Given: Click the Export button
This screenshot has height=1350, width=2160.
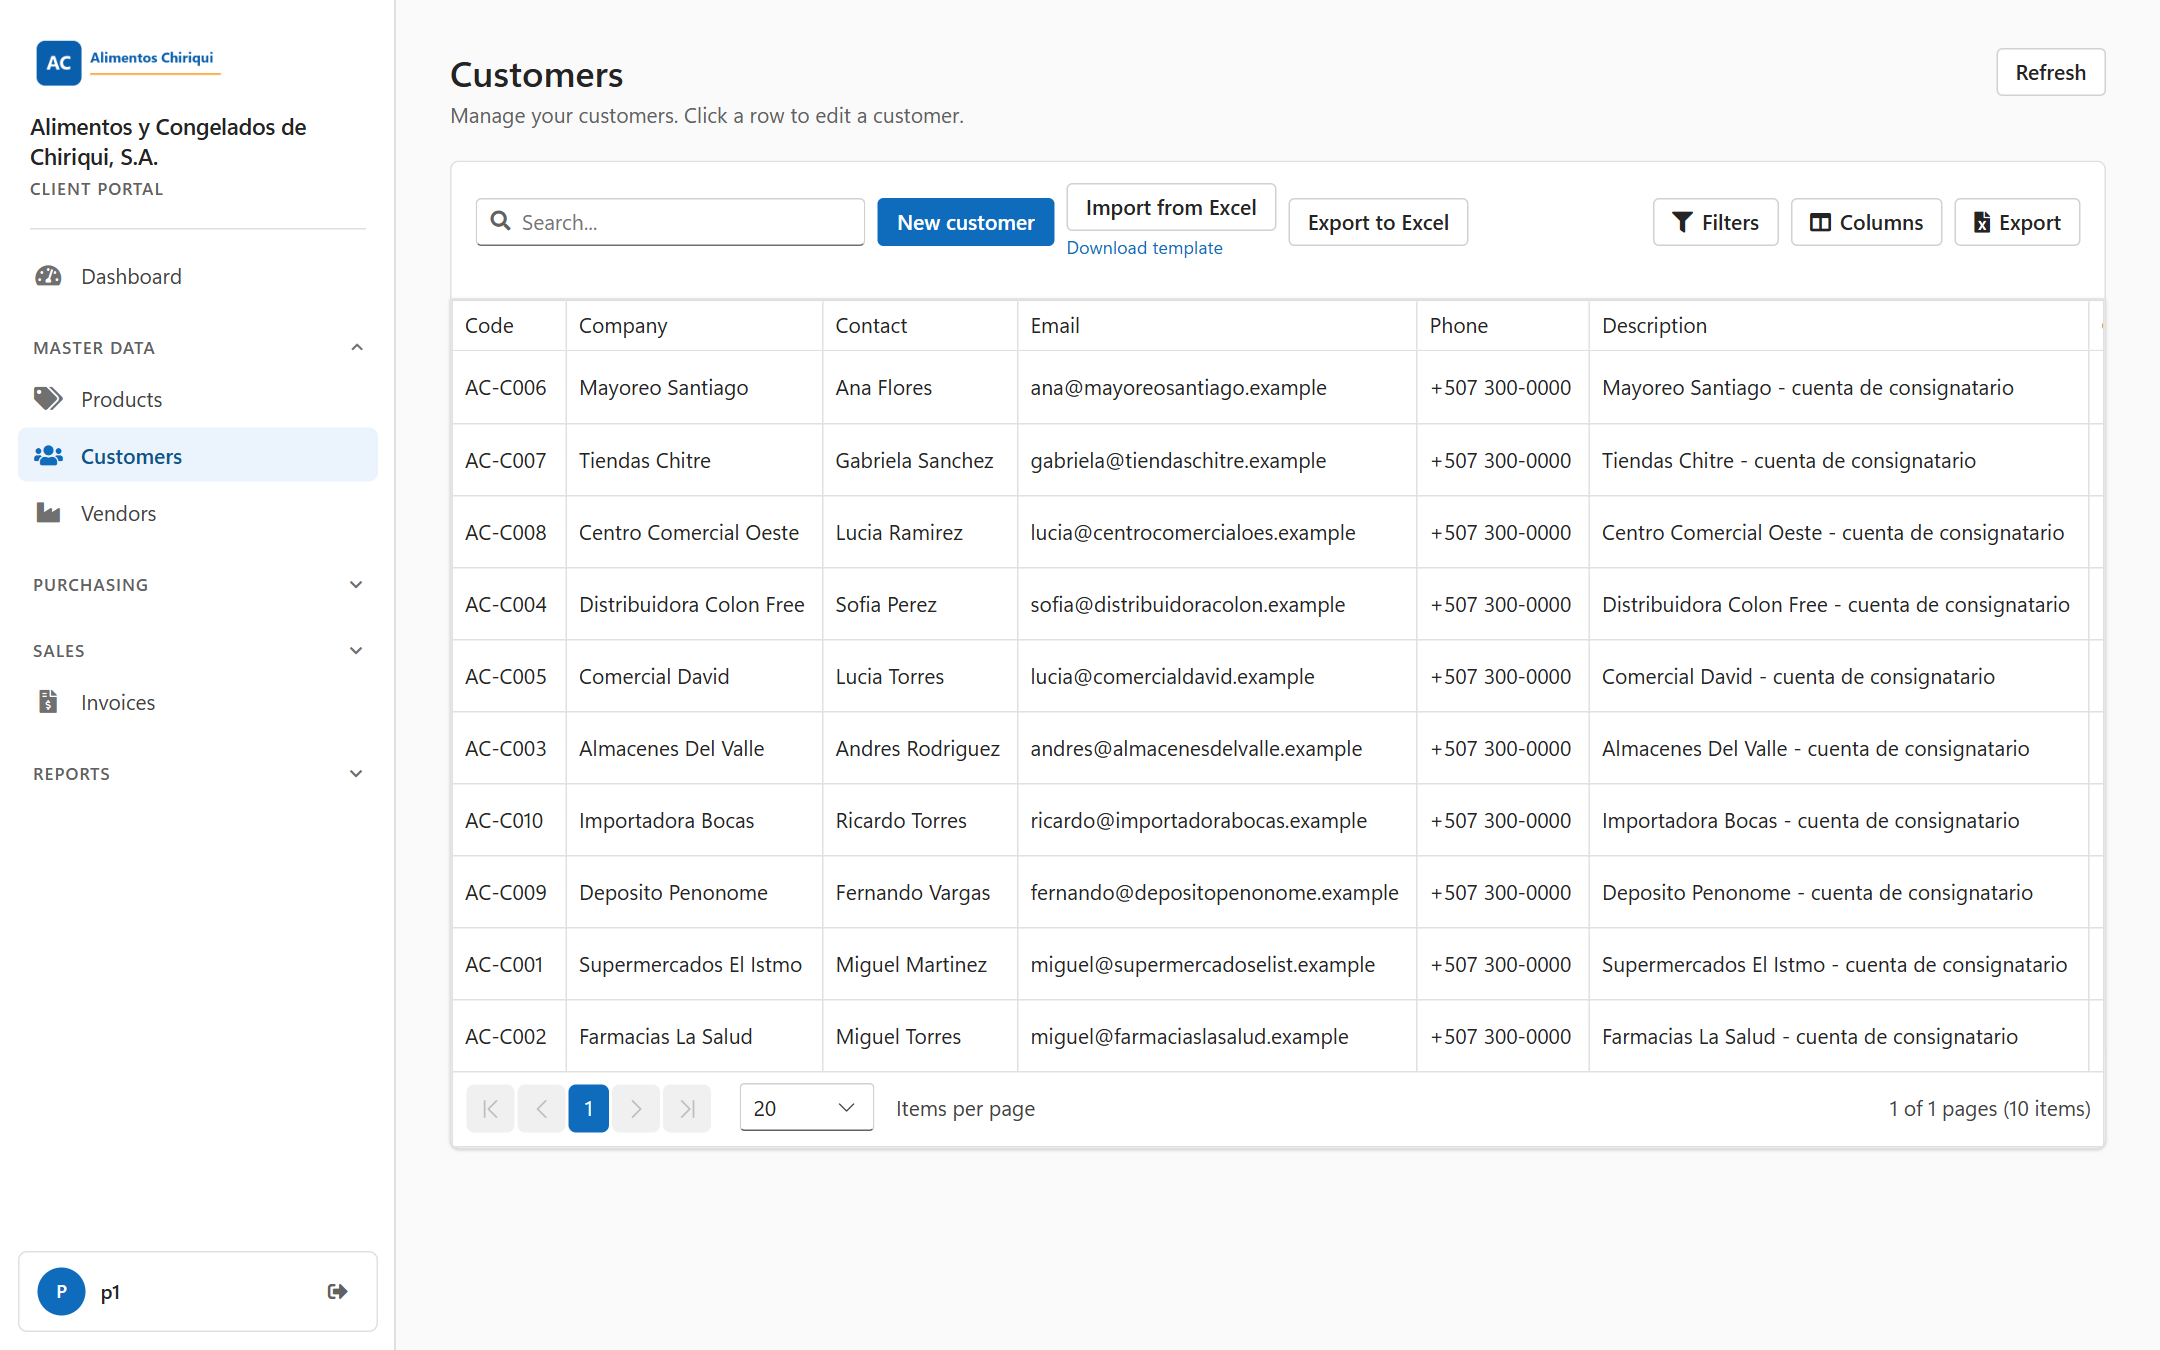Looking at the screenshot, I should coord(2017,222).
